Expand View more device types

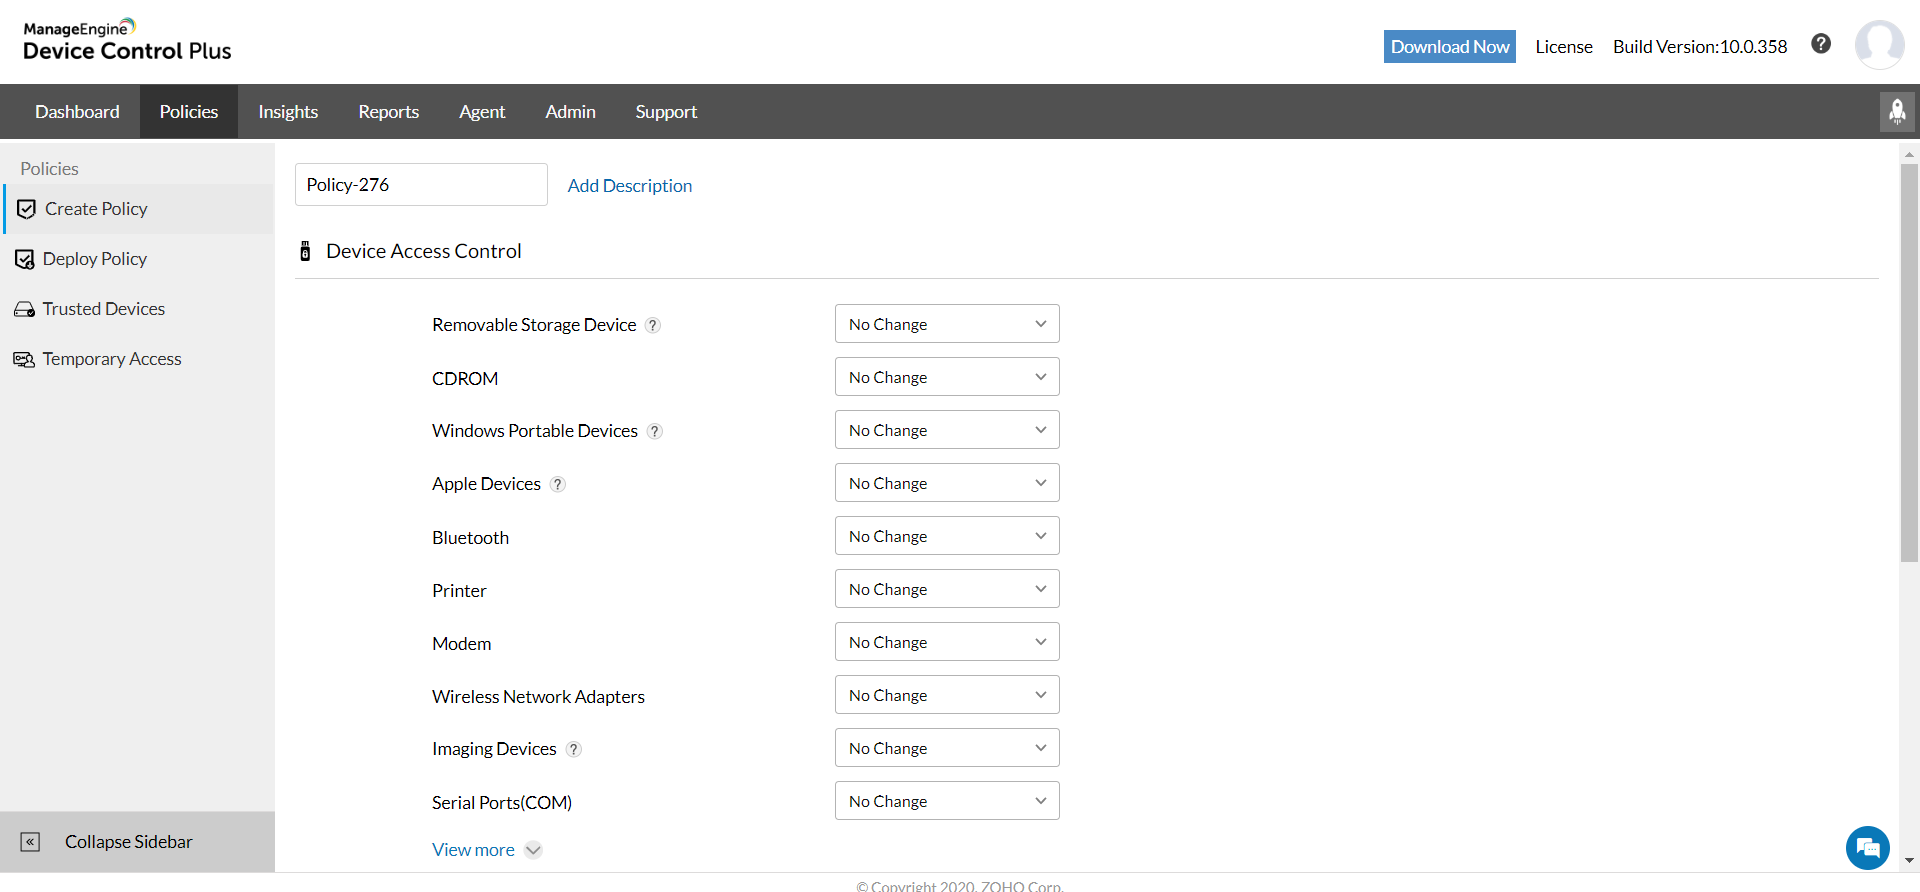[x=487, y=850]
